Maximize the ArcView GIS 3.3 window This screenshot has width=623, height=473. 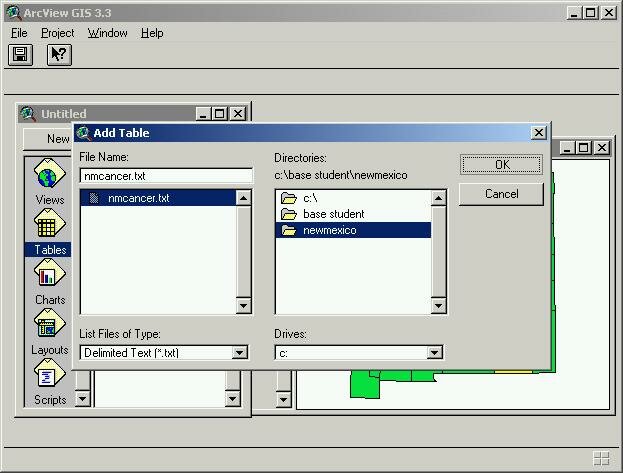pos(590,13)
